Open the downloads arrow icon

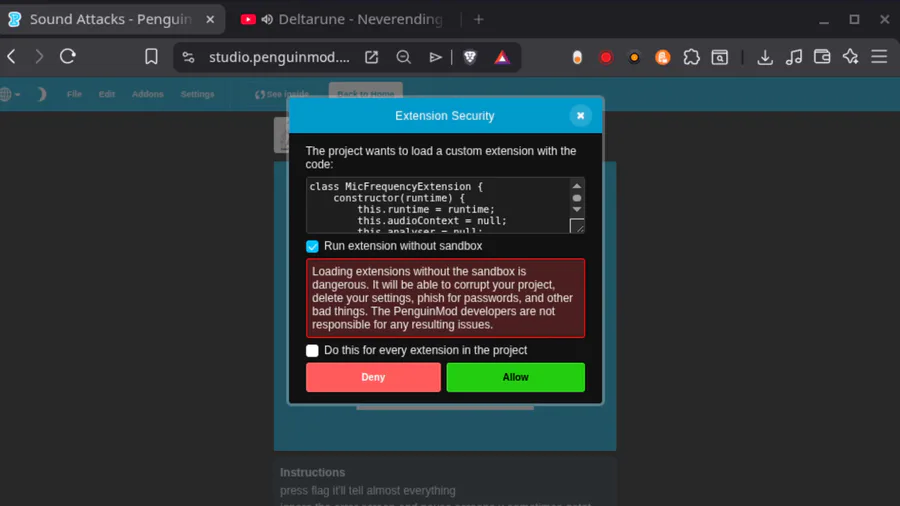click(765, 57)
